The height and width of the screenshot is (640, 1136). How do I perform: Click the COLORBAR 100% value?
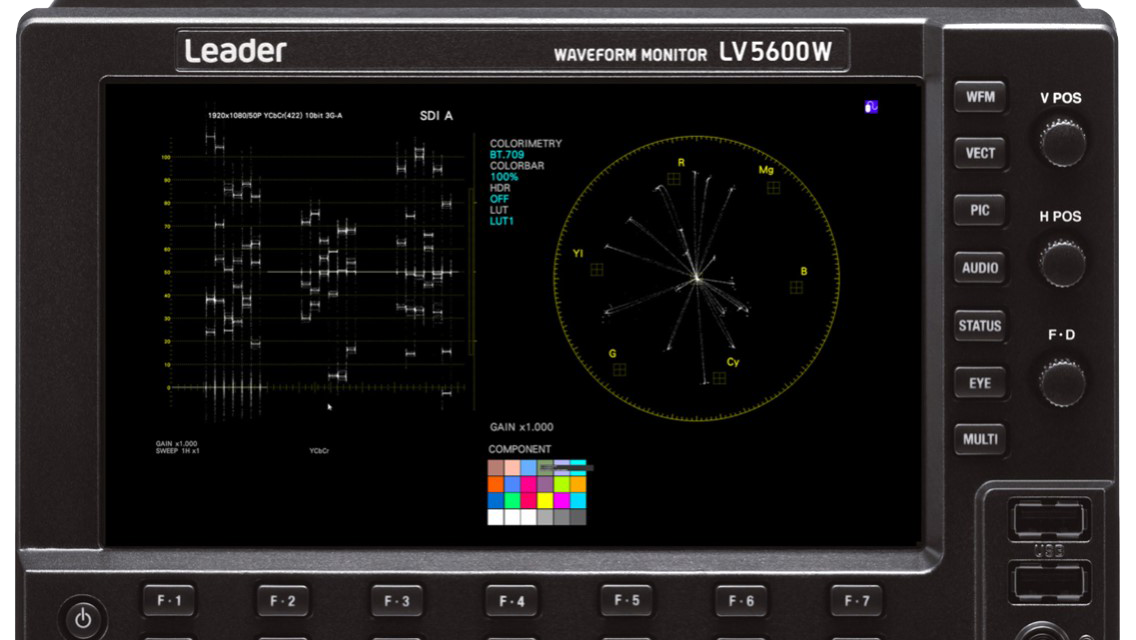tap(504, 176)
